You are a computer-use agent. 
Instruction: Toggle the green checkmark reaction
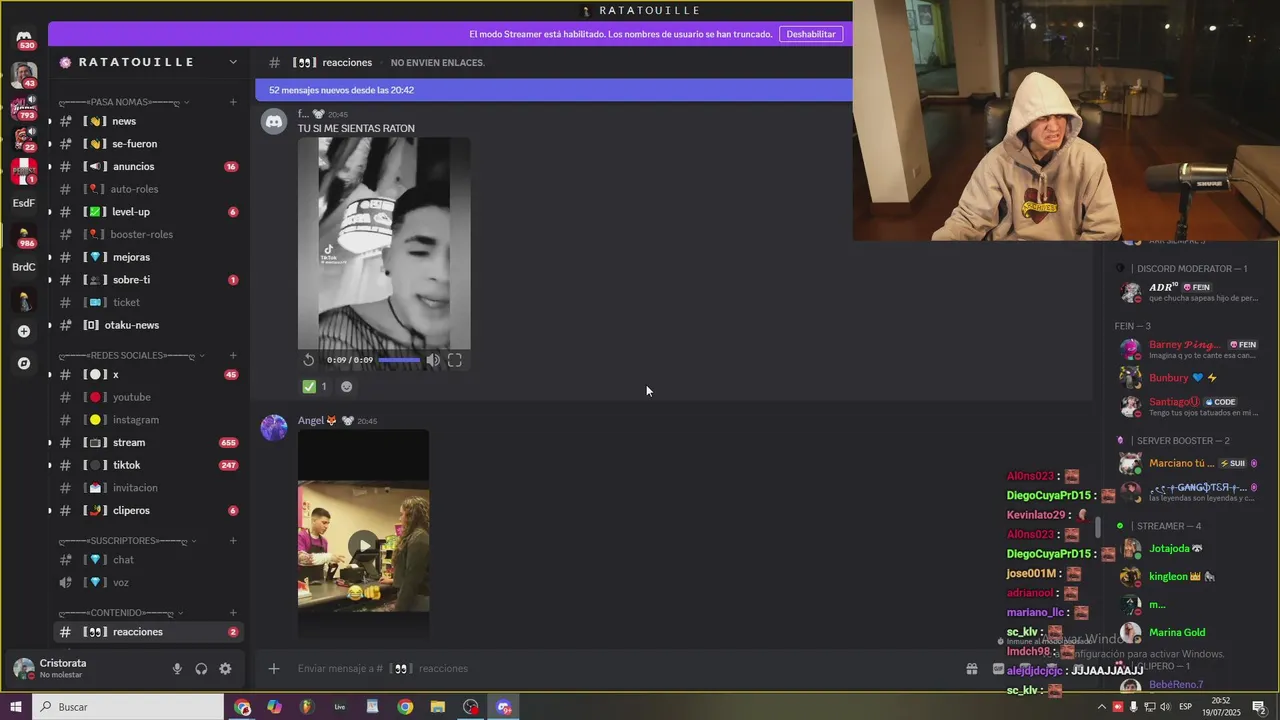click(x=315, y=387)
